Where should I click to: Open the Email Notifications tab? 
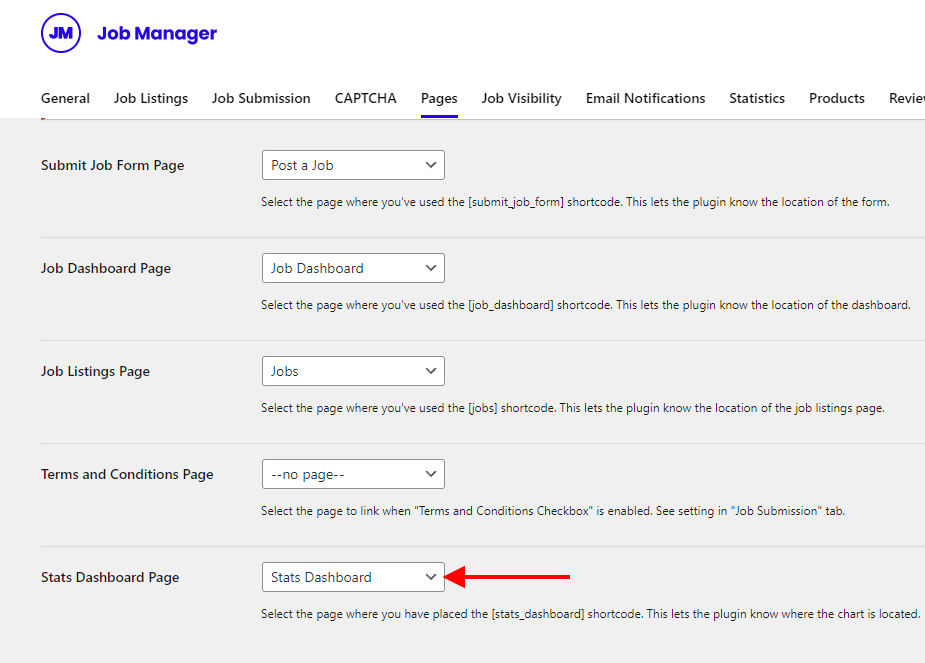645,98
